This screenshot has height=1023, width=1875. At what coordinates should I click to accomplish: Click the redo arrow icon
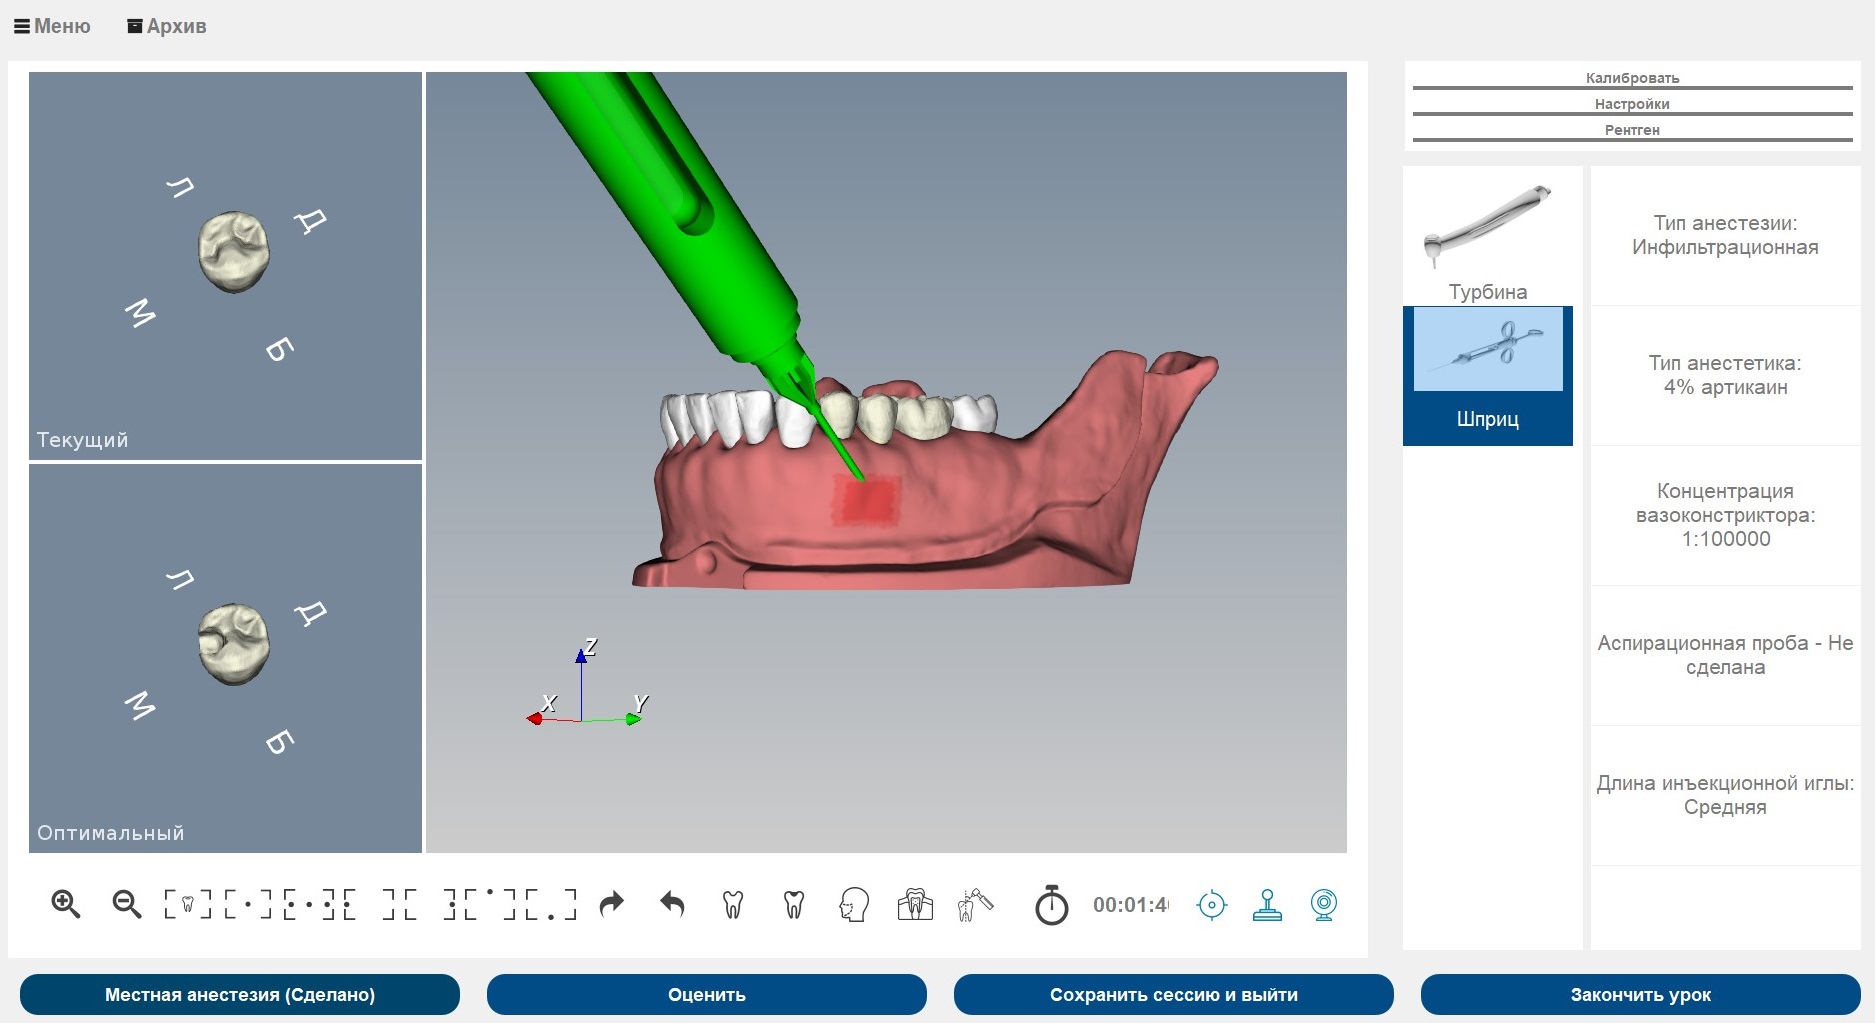pos(611,904)
